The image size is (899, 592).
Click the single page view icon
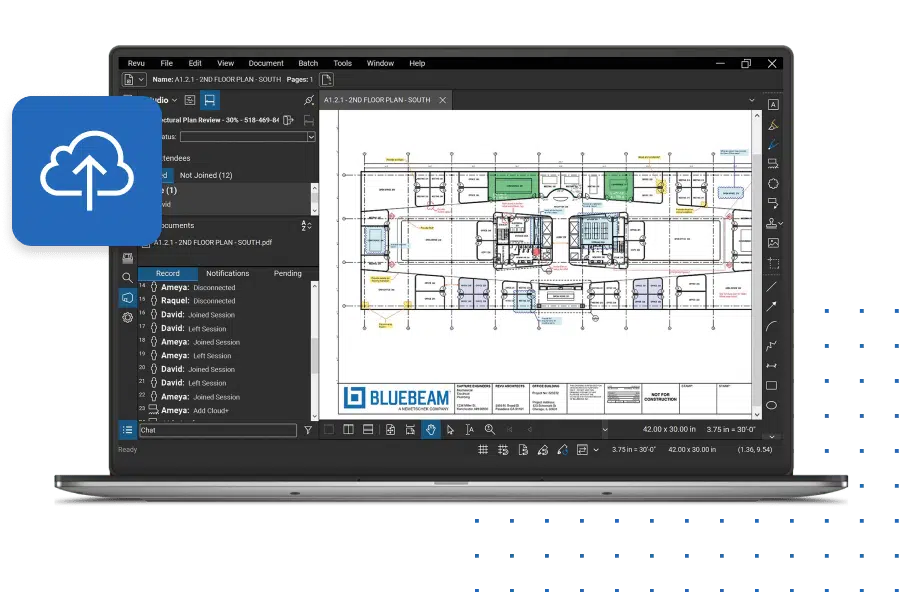(x=390, y=429)
